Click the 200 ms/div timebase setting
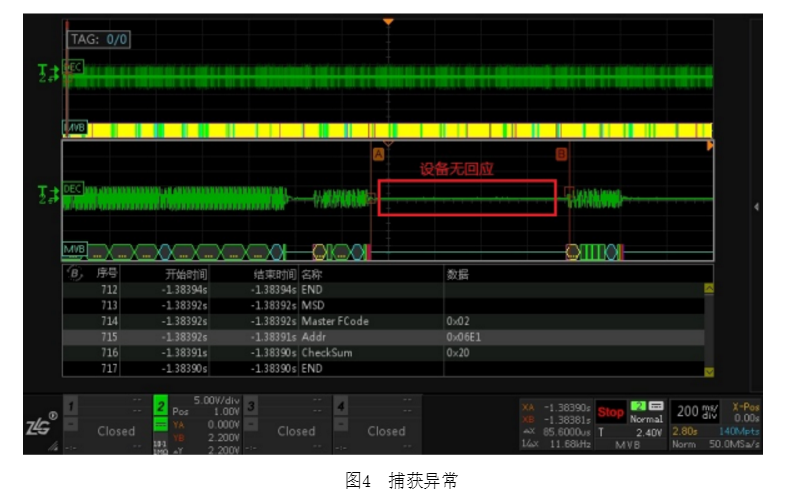This screenshot has width=805, height=498. 697,411
